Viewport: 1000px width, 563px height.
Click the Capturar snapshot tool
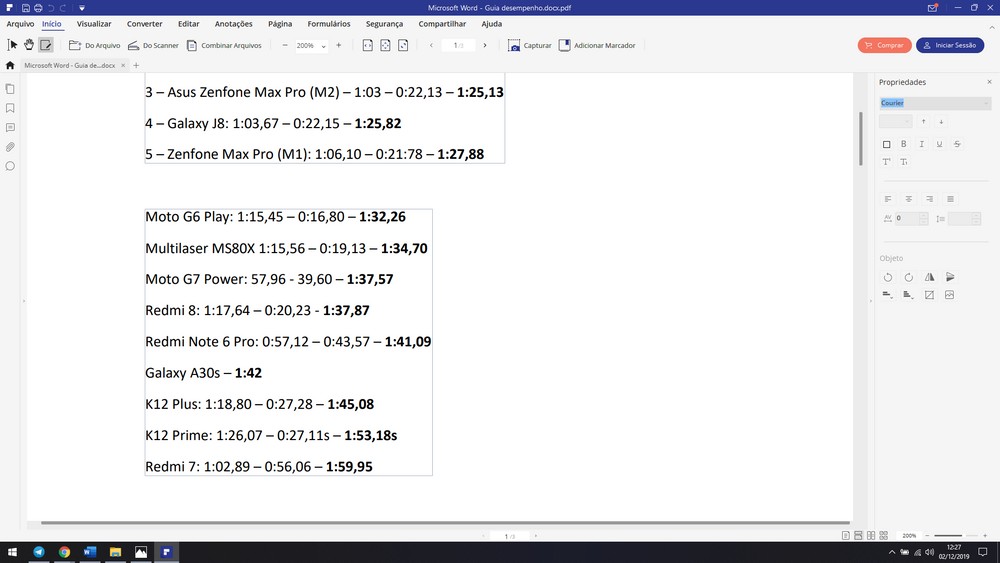530,45
